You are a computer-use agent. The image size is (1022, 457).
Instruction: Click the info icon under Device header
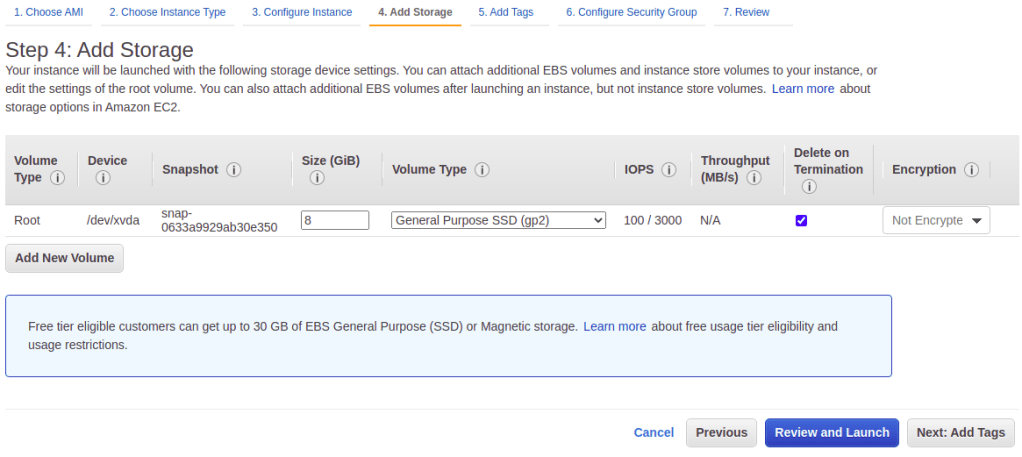pos(102,178)
